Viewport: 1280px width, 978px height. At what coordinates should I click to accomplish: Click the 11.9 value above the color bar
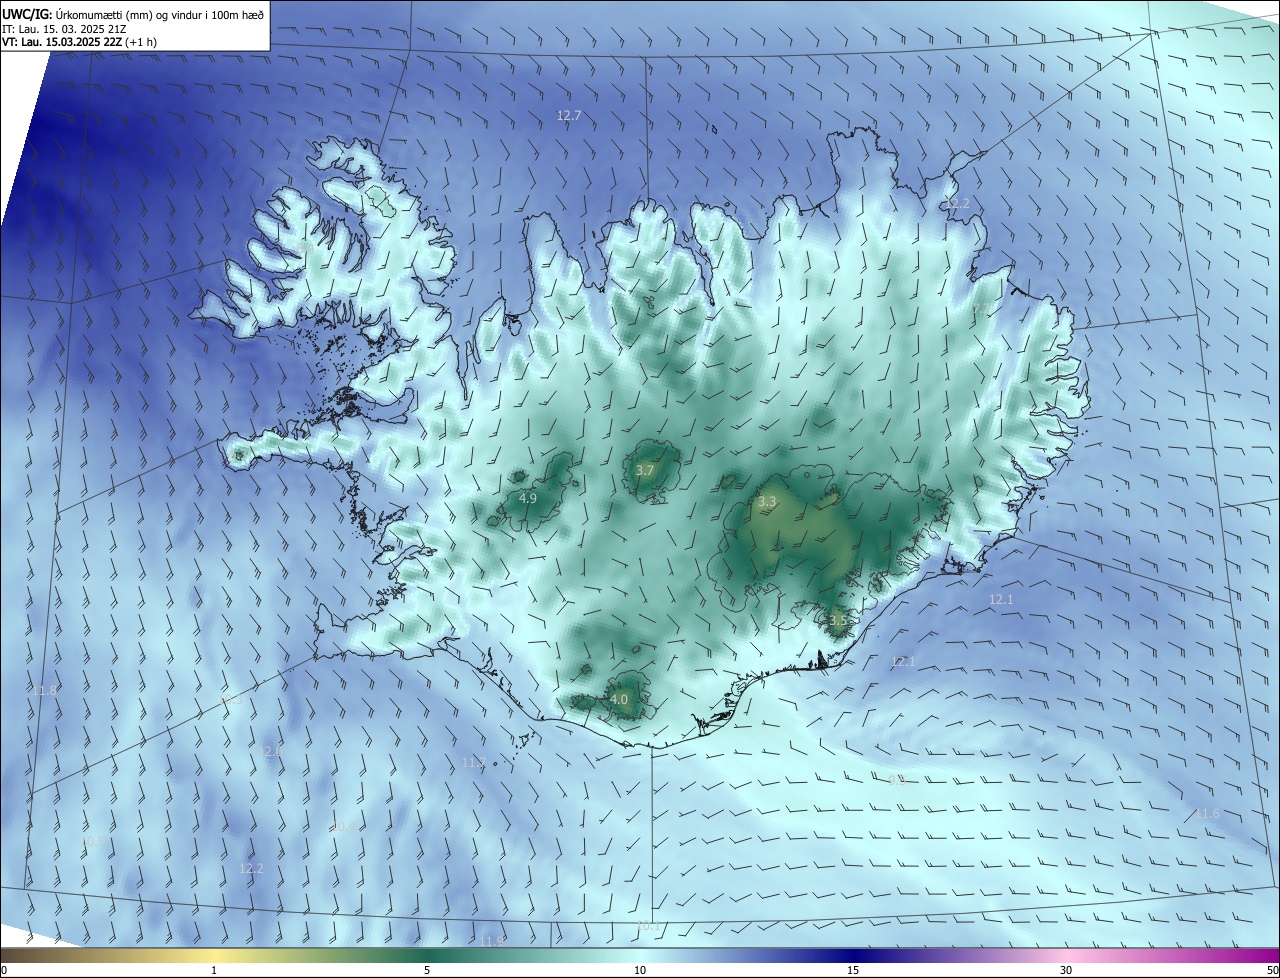(490, 941)
